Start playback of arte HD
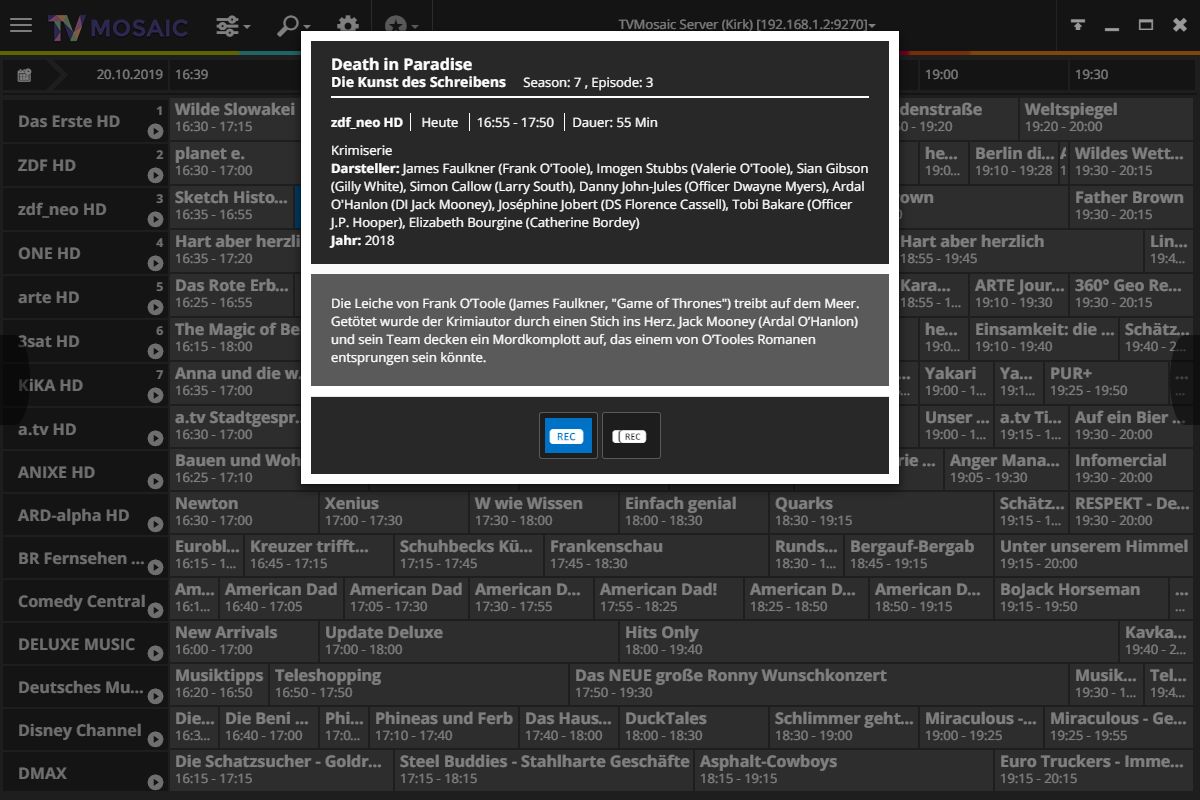 [155, 307]
